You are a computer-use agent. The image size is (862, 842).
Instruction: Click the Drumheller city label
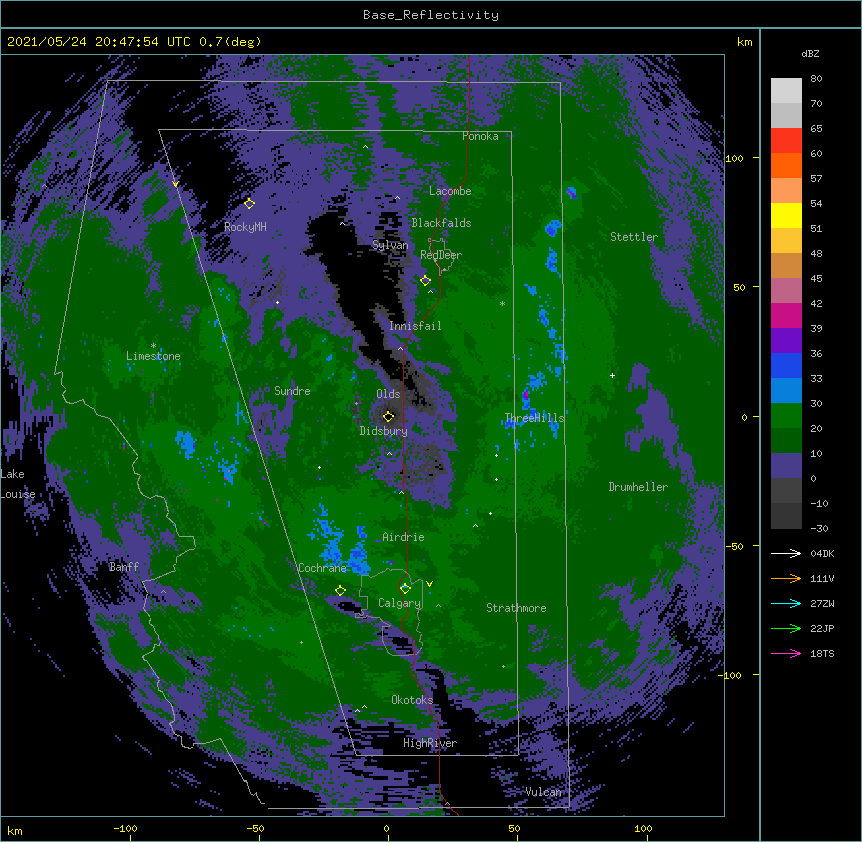pos(638,487)
